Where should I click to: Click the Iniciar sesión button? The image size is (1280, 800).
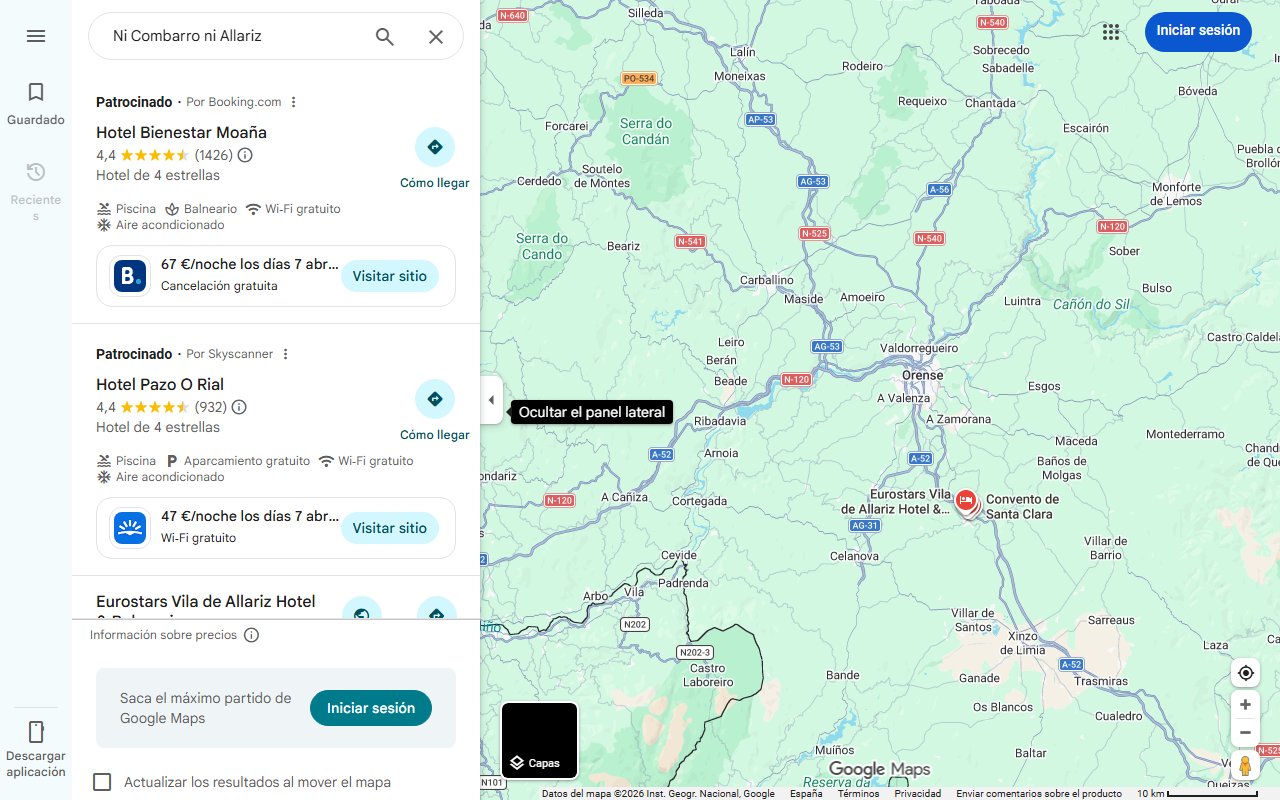pos(1197,31)
